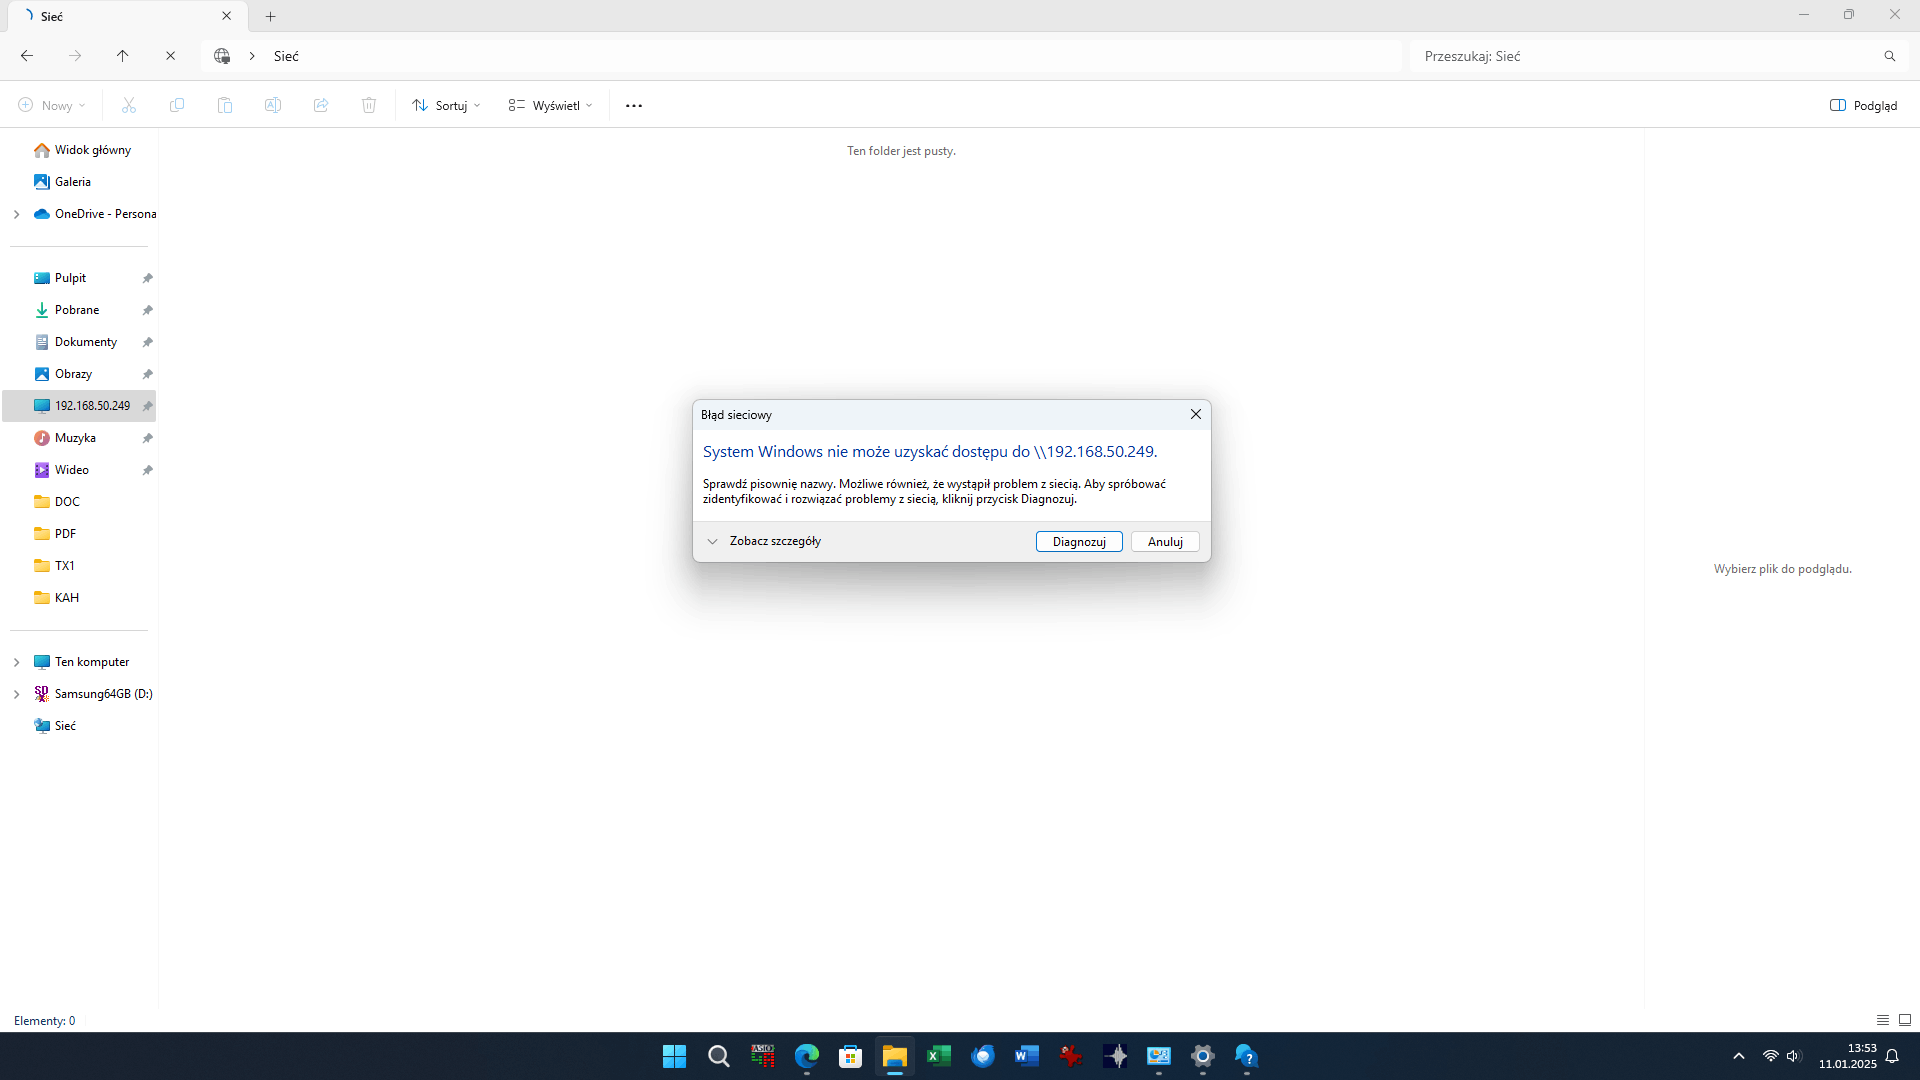Expand the Ten komputer tree node
The image size is (1920, 1080).
pyautogui.click(x=16, y=662)
